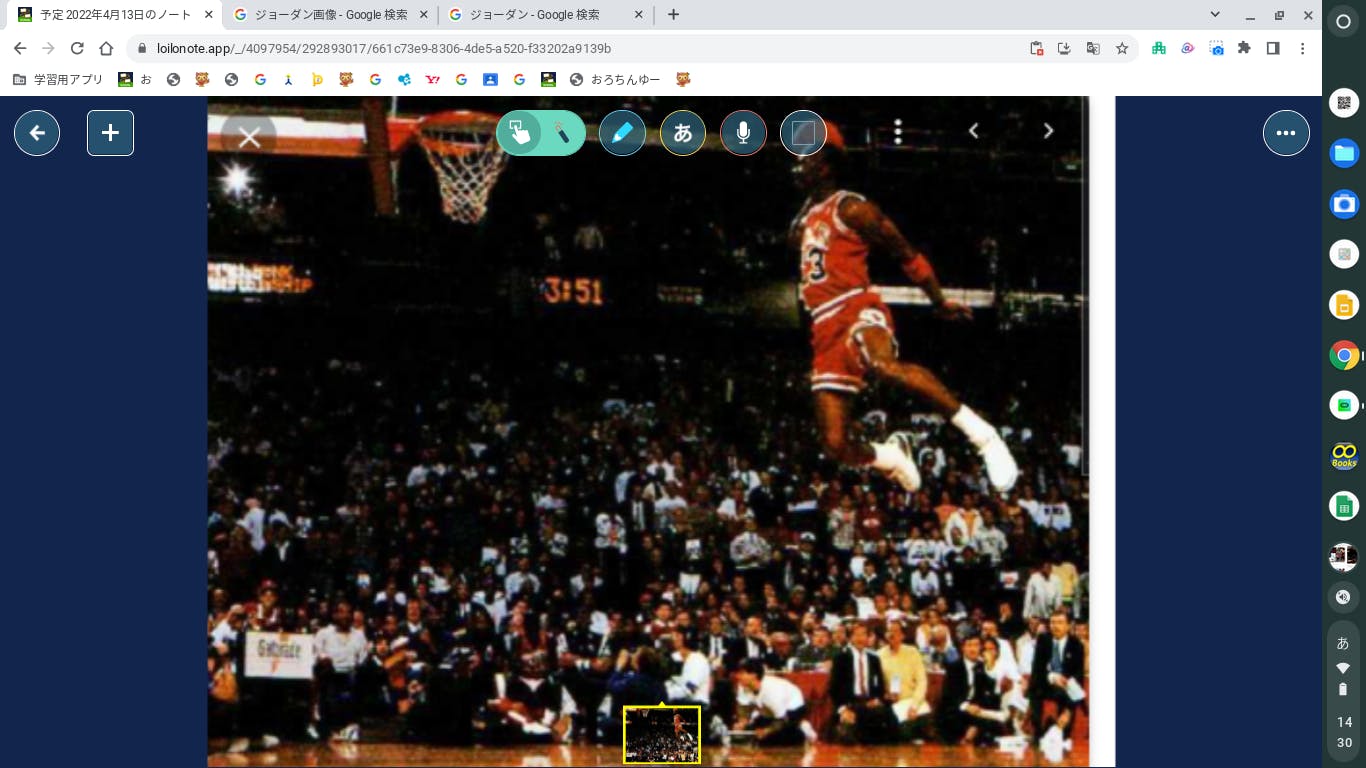Click the back arrow in LoiLoNote
The width and height of the screenshot is (1366, 768).
tap(37, 133)
